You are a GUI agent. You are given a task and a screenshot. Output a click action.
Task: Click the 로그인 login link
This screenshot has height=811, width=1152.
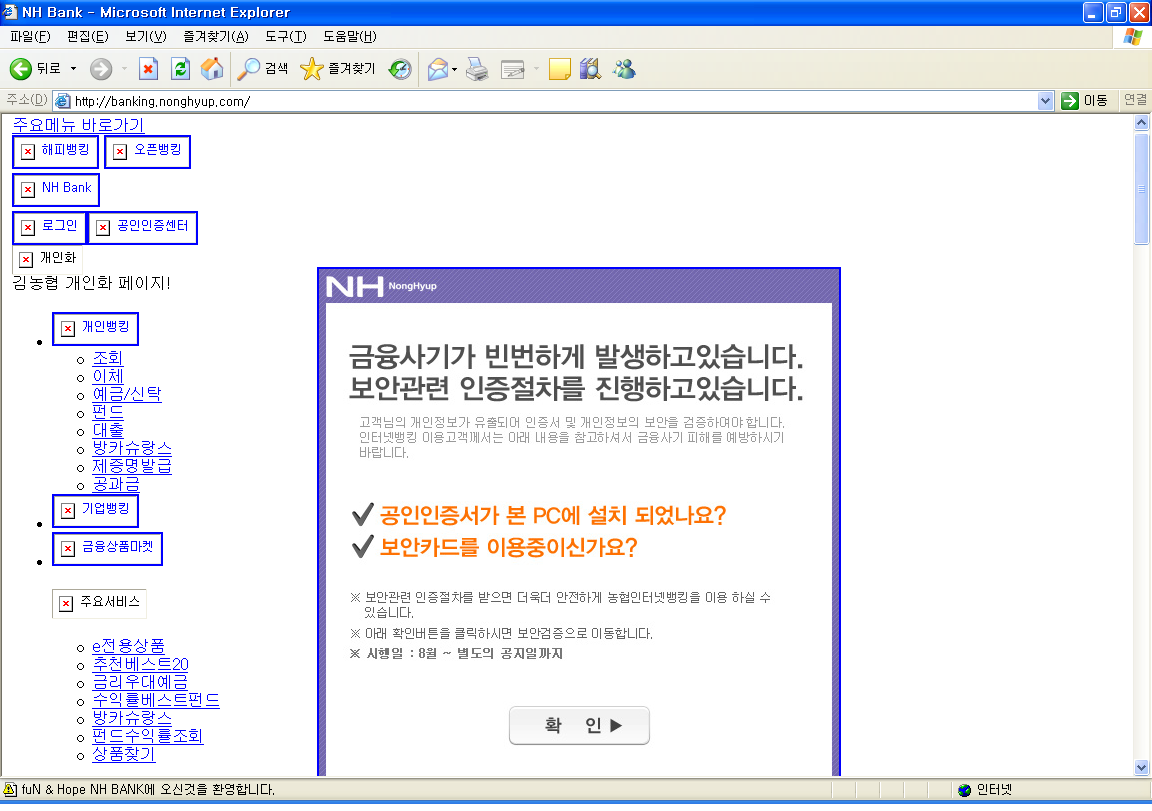[x=49, y=228]
